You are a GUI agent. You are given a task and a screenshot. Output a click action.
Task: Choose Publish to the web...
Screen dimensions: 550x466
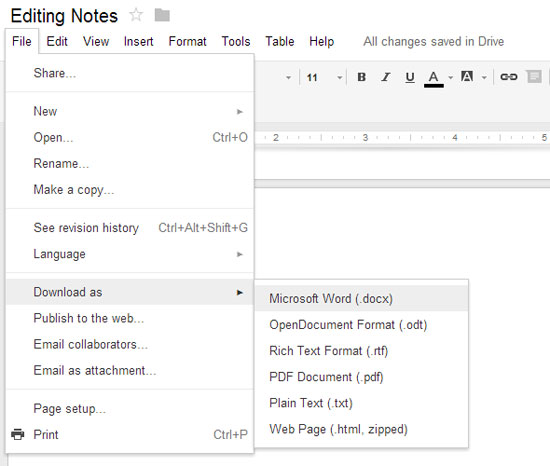[129, 318]
